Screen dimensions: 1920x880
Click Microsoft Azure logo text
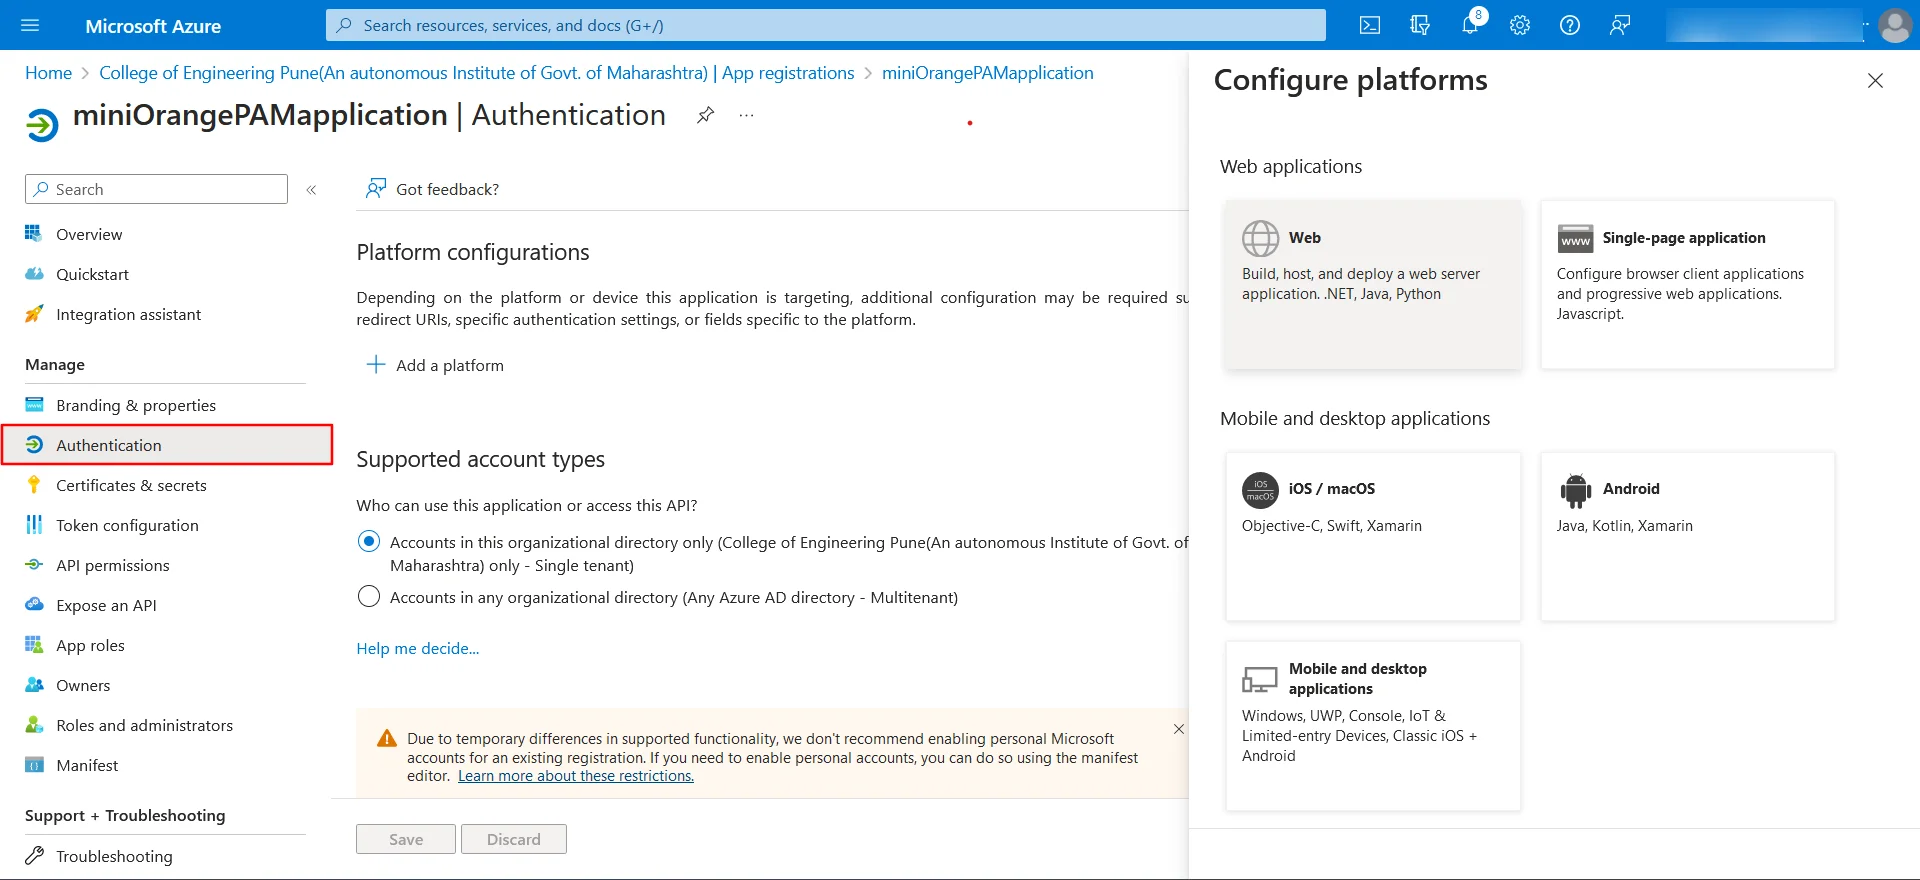[x=153, y=26]
